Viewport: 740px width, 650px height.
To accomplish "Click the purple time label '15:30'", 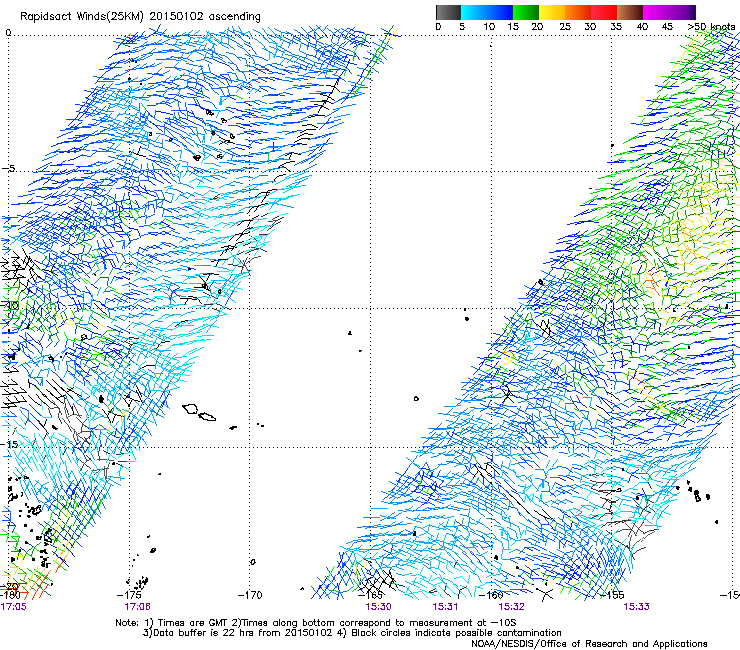I will (x=378, y=607).
